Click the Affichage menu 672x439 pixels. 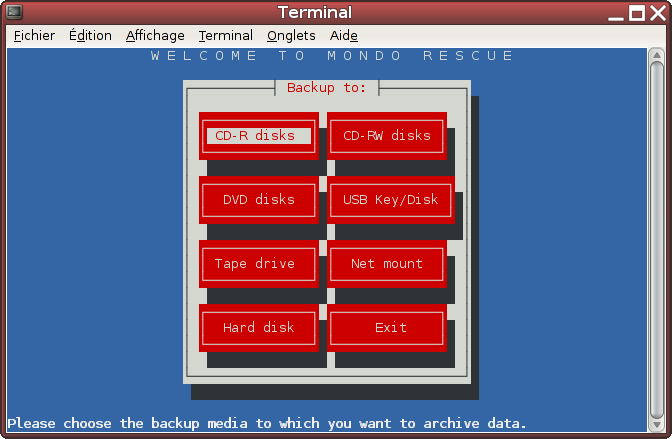tap(155, 35)
